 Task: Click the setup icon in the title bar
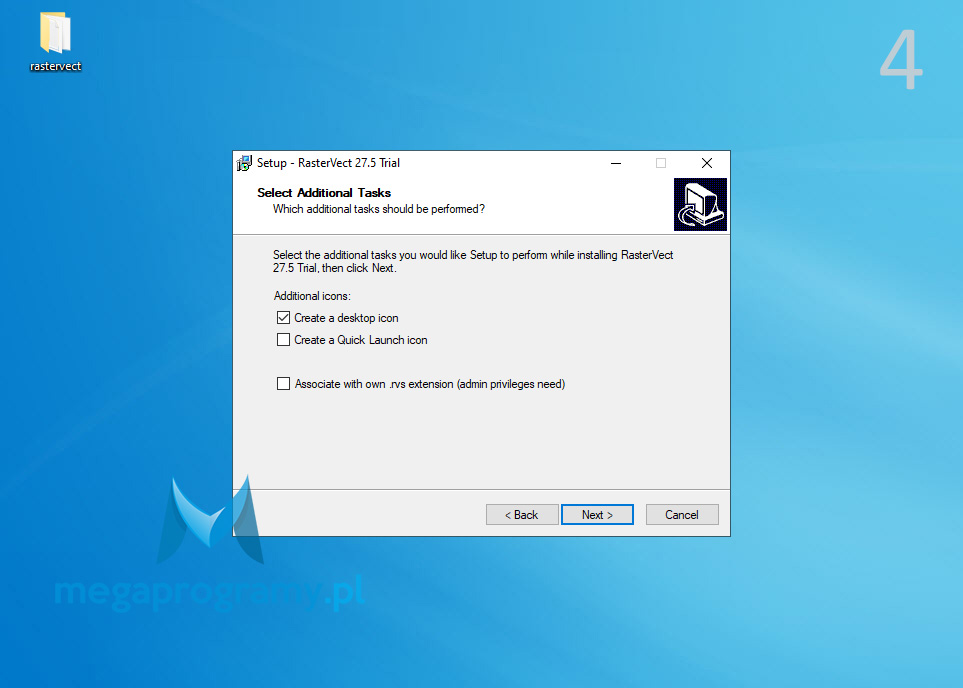[x=244, y=163]
